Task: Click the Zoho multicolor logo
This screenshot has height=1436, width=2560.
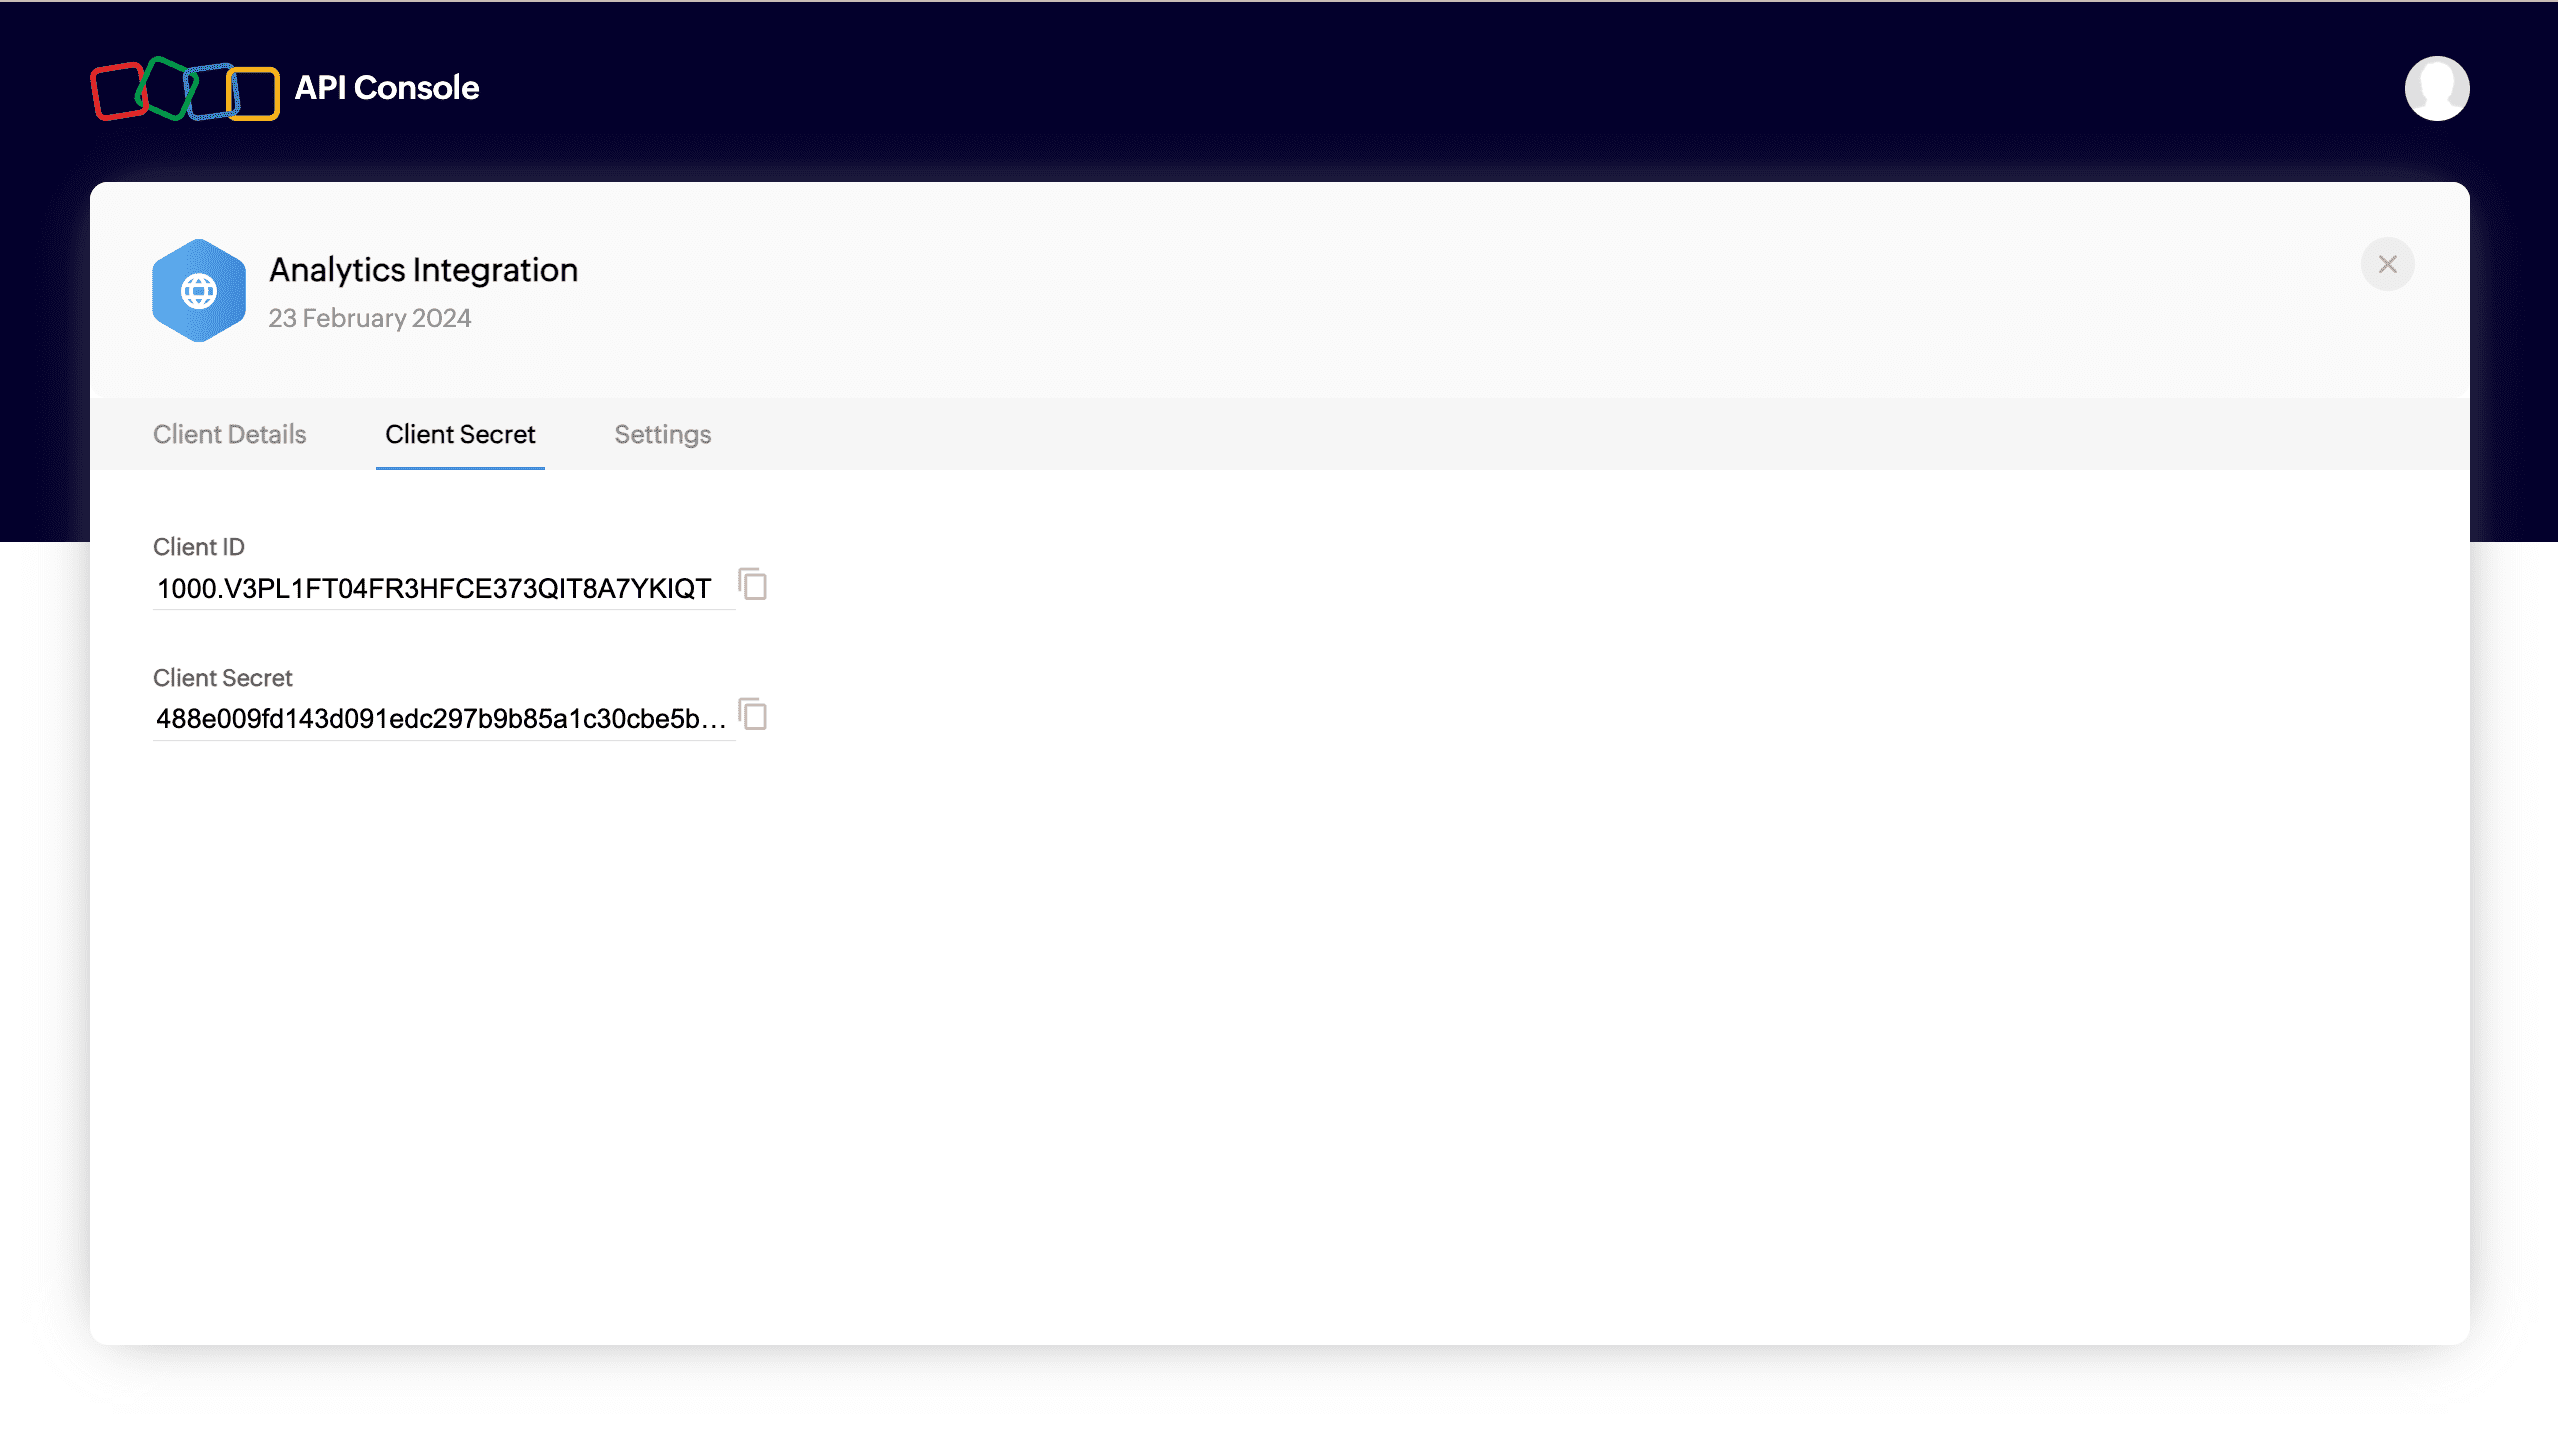Action: (x=185, y=90)
